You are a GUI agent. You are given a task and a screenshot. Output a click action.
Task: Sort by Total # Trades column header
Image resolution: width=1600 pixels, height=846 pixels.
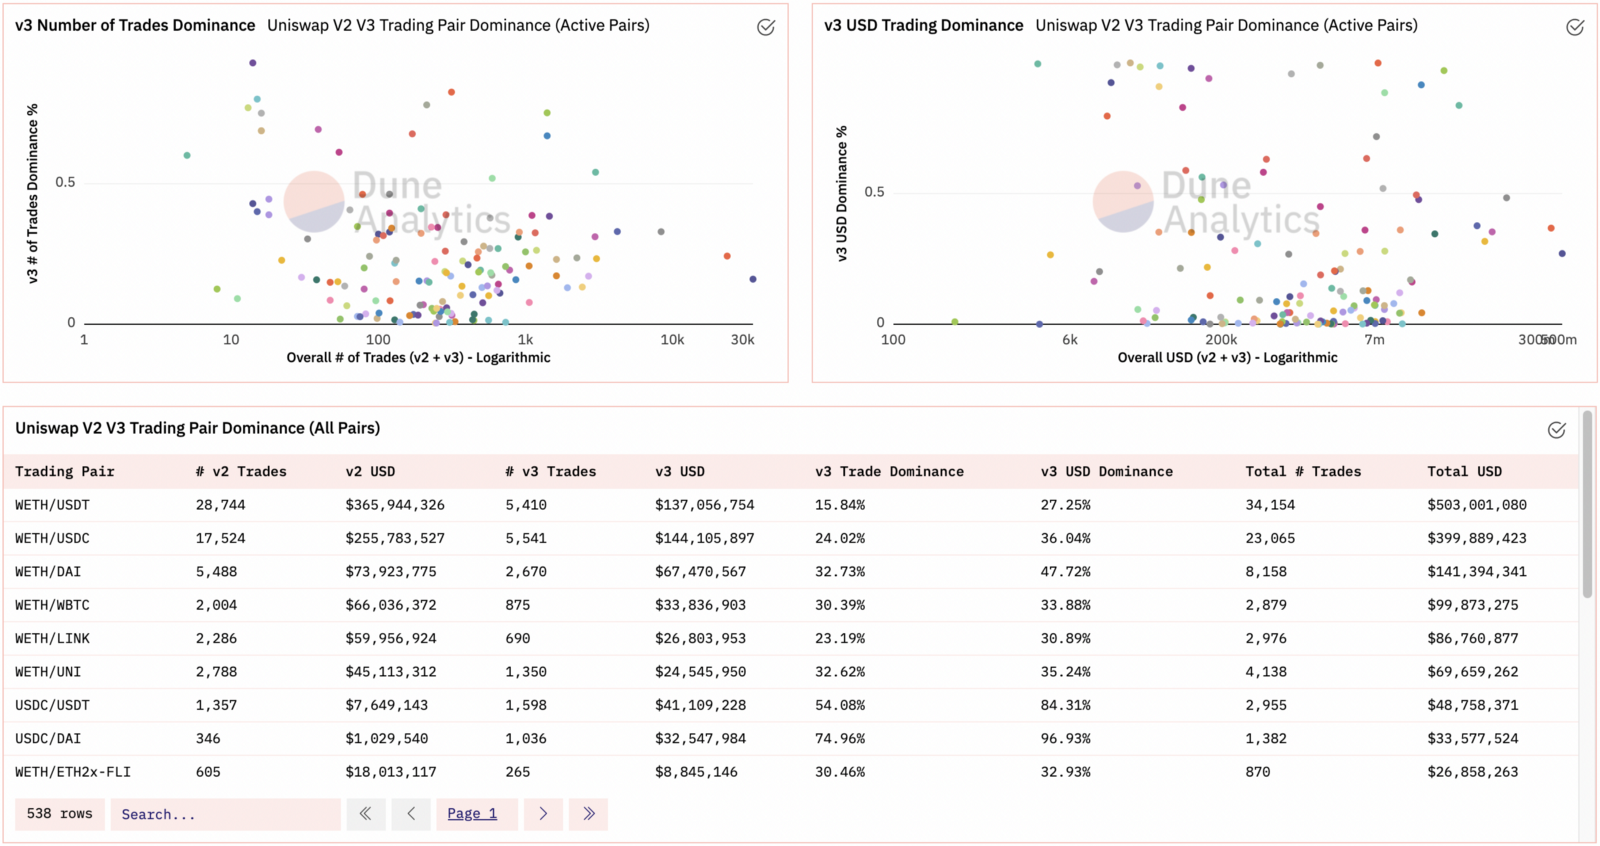[x=1303, y=471]
